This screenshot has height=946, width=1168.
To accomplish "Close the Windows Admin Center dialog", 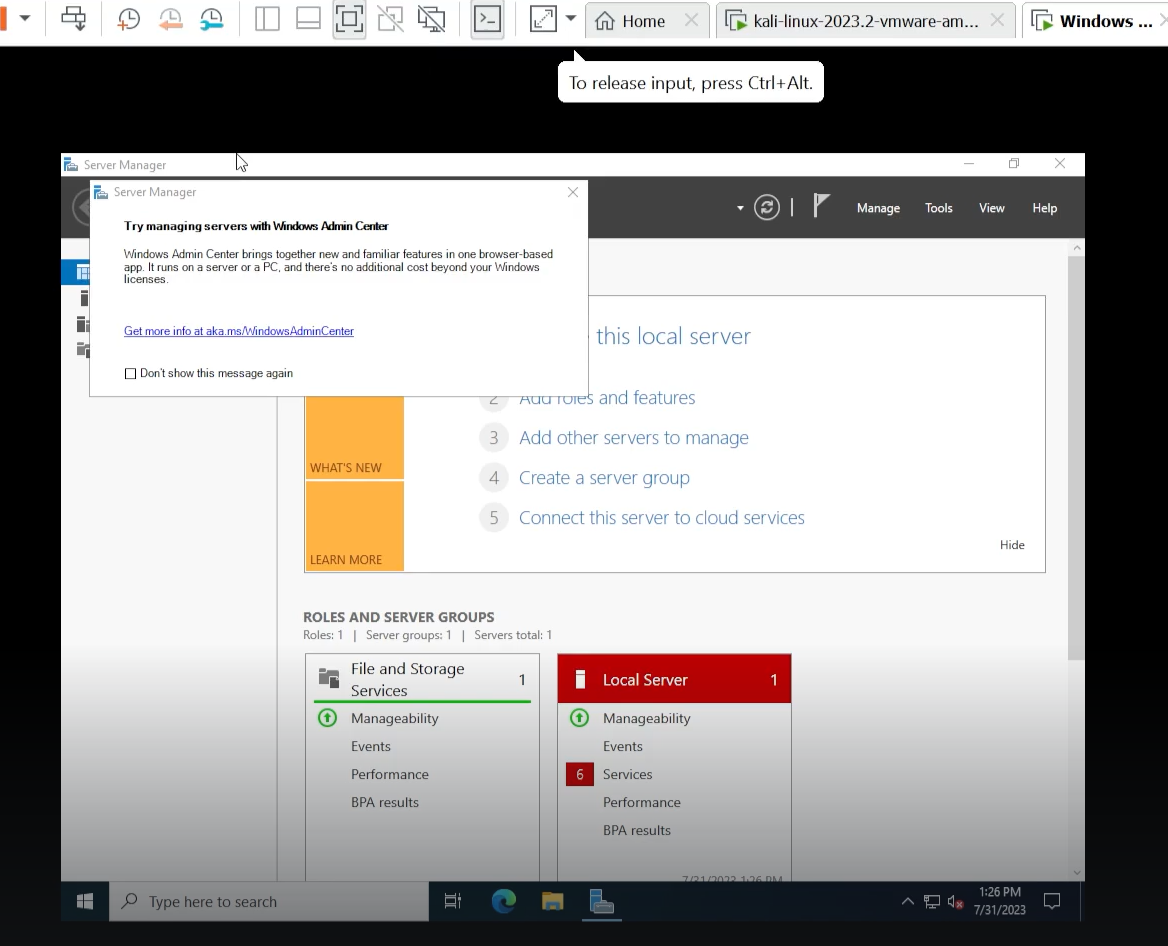I will point(573,192).
